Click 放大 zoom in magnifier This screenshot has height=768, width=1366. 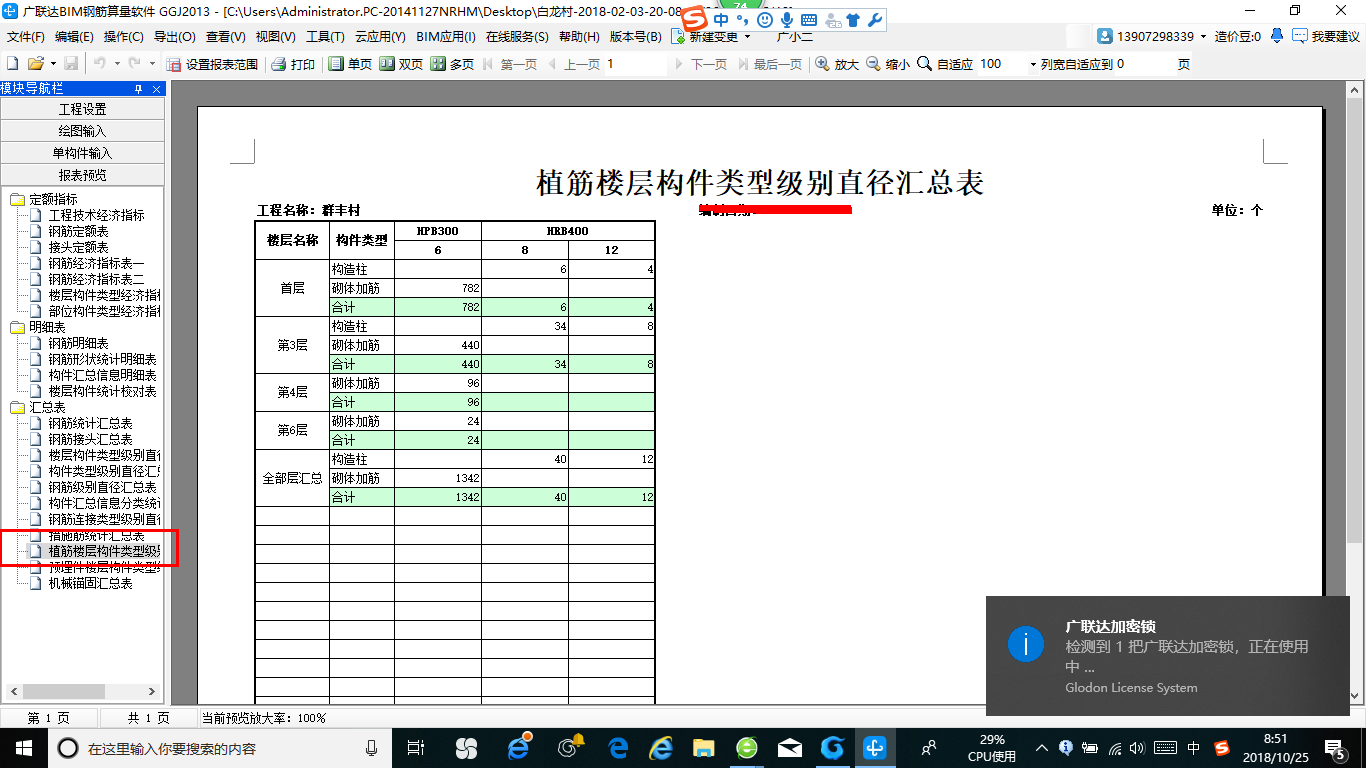point(838,64)
